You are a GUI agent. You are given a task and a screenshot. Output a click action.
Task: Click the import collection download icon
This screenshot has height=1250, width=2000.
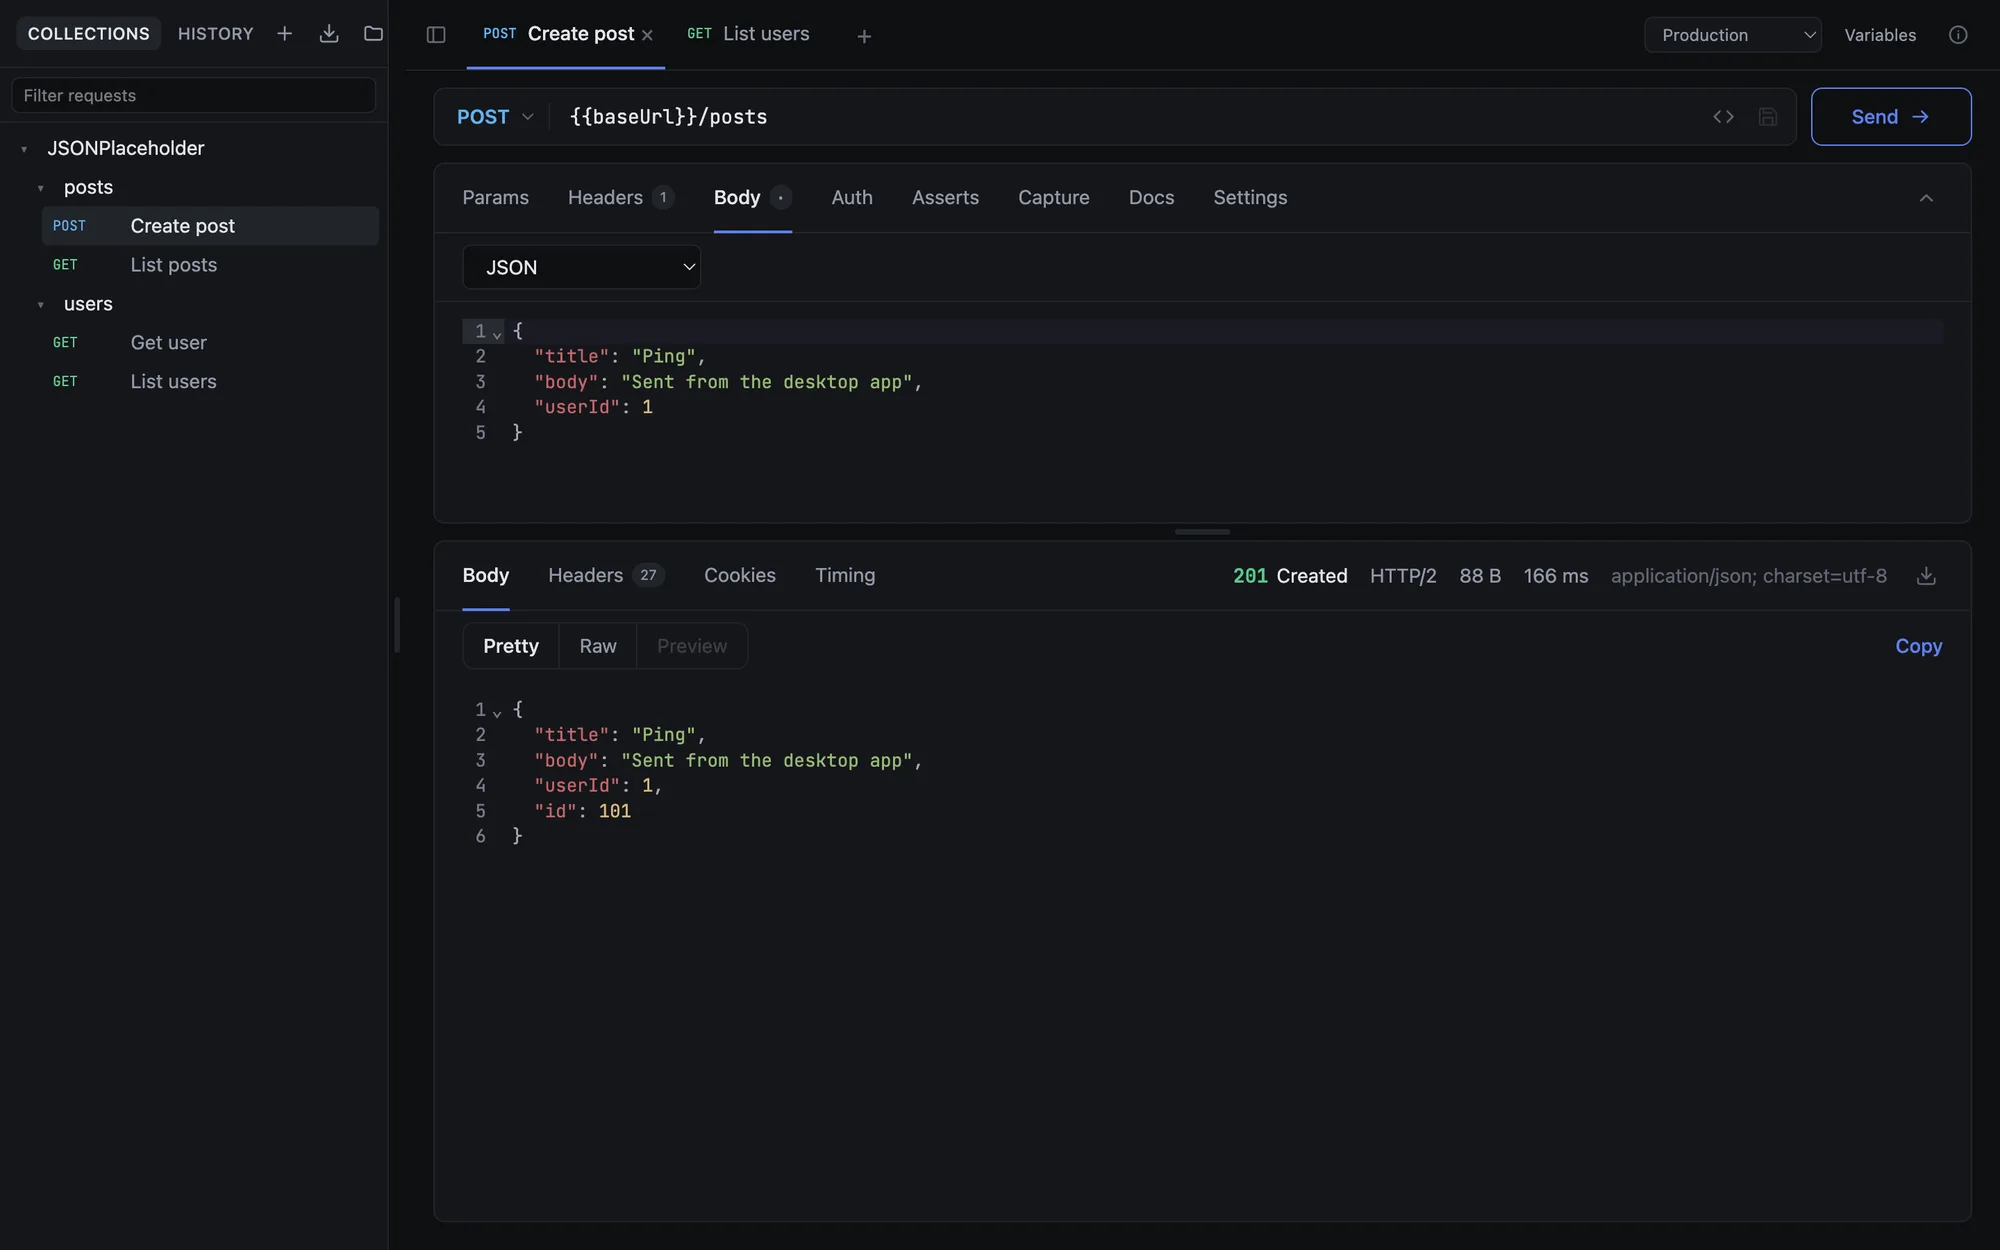click(x=329, y=34)
